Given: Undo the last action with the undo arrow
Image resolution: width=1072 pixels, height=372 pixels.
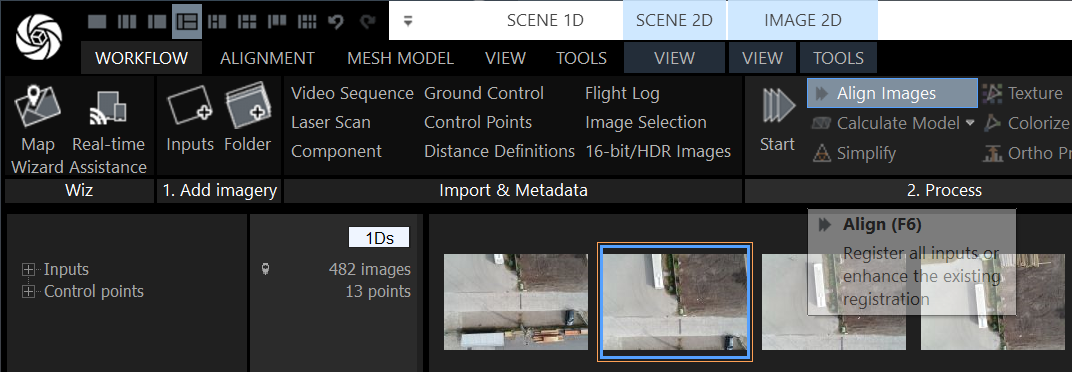Looking at the screenshot, I should (x=336, y=22).
